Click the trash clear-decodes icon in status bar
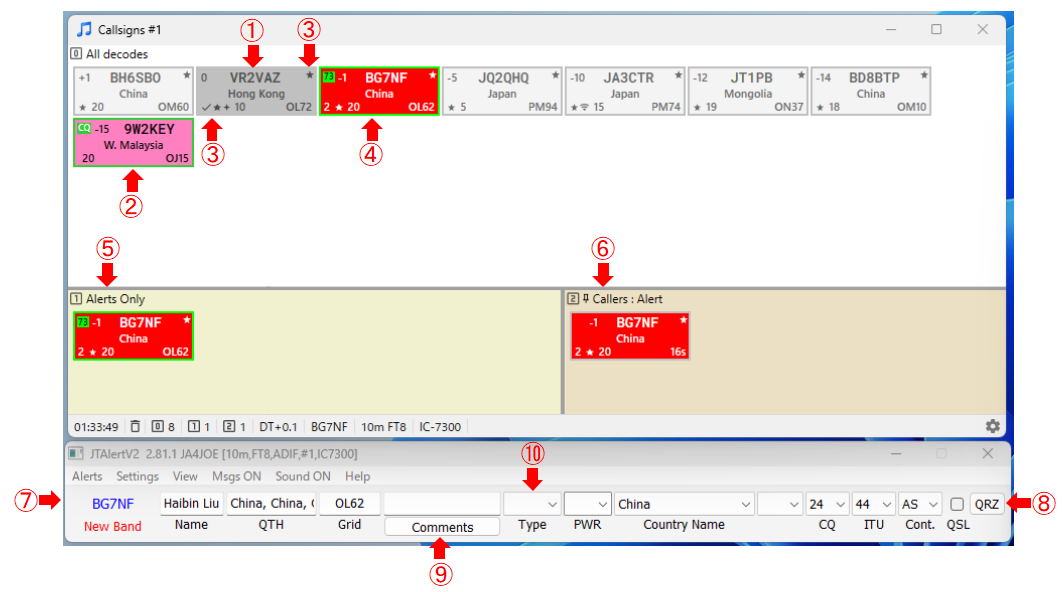The image size is (1062, 592). [x=135, y=427]
